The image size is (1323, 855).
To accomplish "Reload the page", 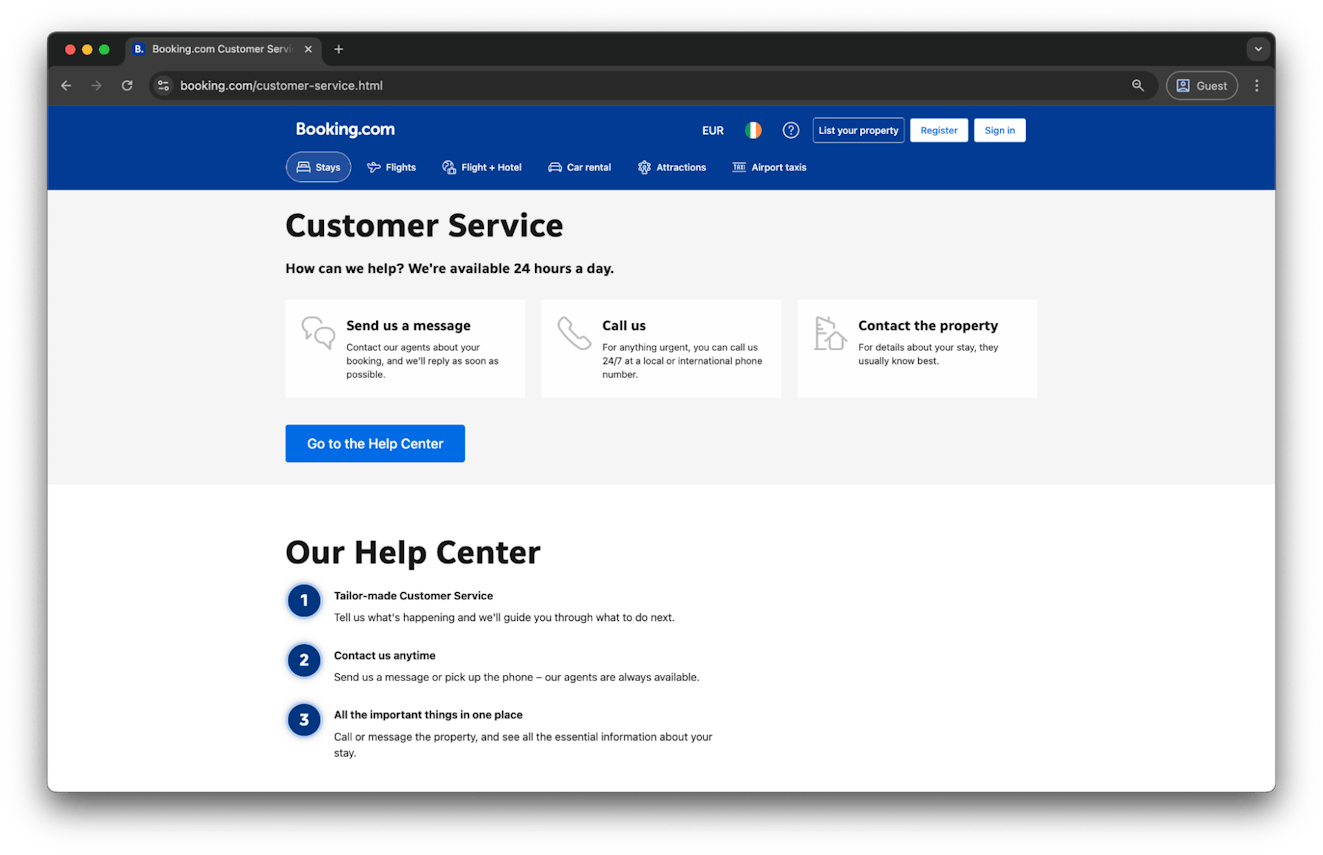I will tap(127, 86).
